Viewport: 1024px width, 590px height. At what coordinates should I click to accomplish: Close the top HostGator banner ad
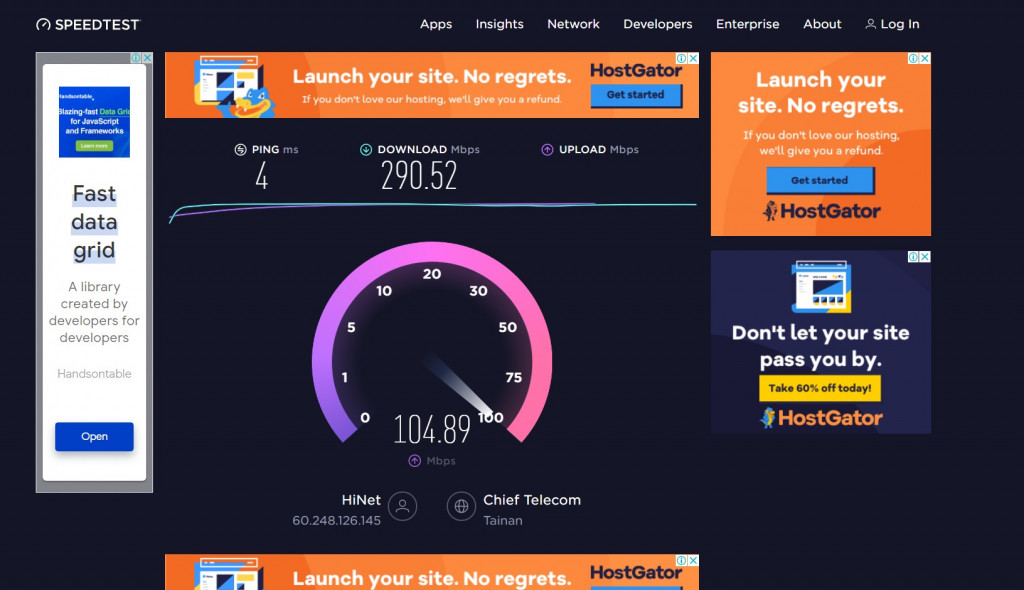click(694, 58)
